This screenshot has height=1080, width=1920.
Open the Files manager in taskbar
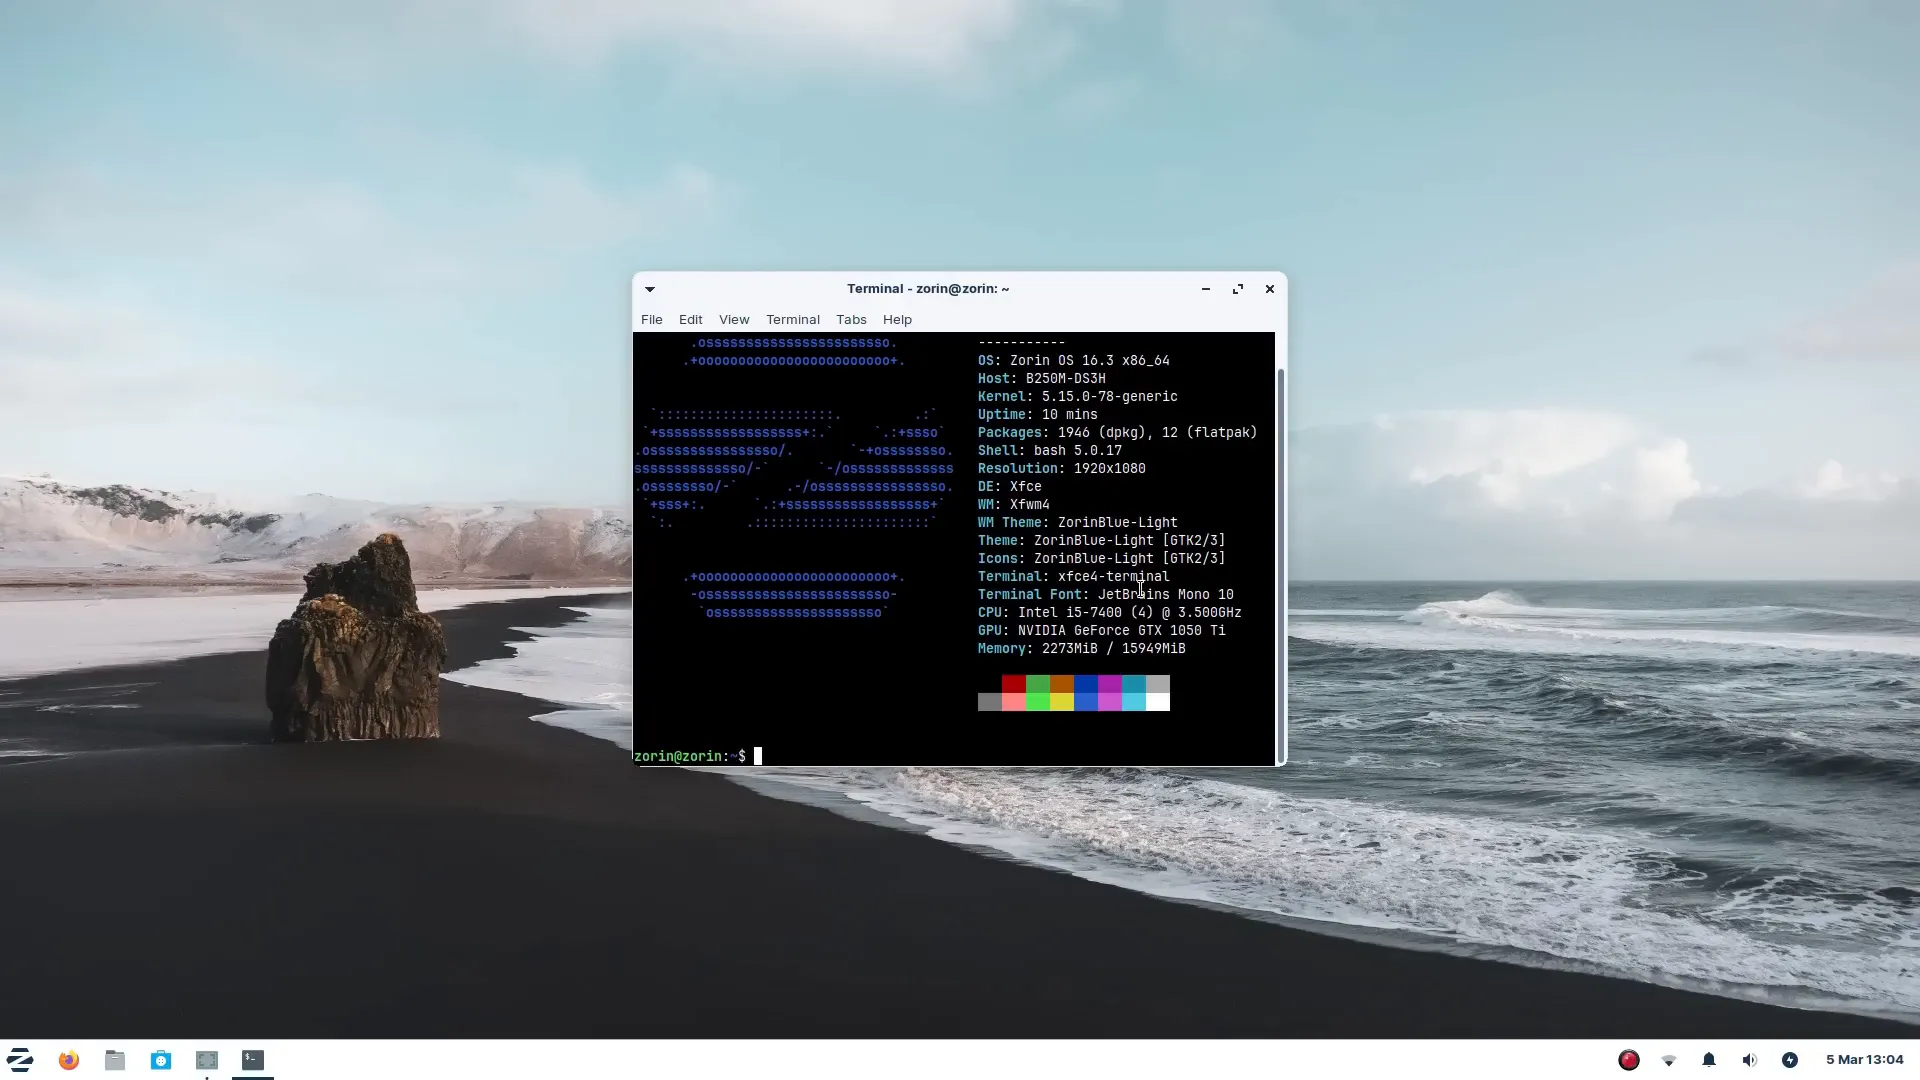pyautogui.click(x=115, y=1060)
